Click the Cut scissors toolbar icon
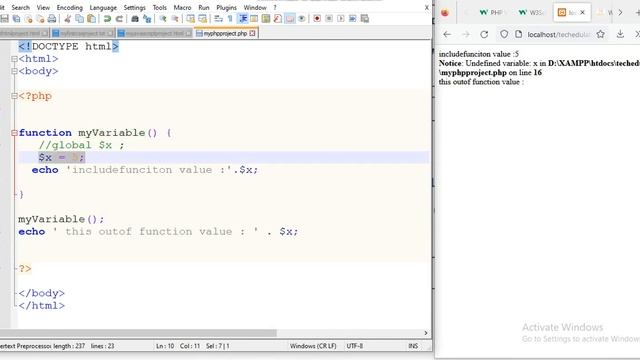The width and height of the screenshot is (640, 360). 68,19
